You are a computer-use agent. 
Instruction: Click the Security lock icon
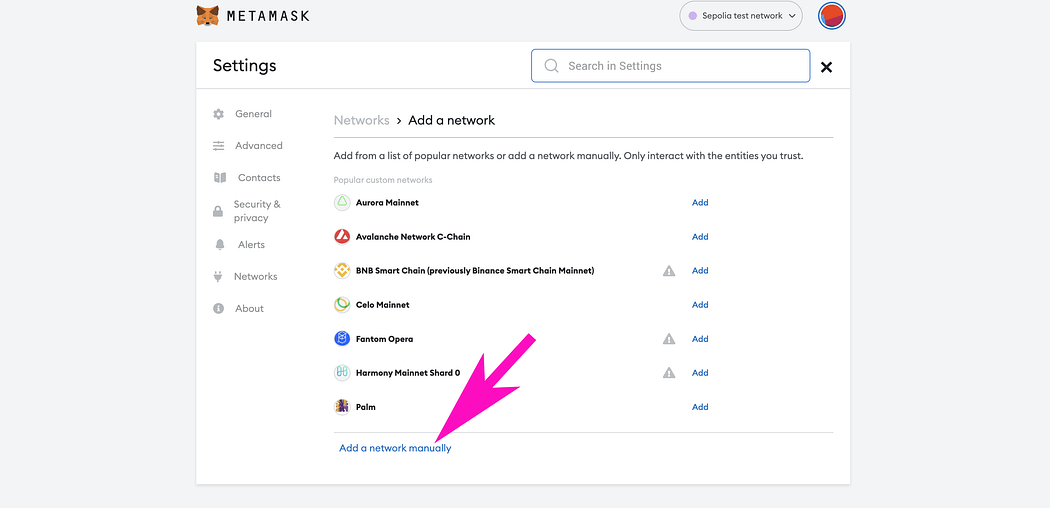(218, 211)
